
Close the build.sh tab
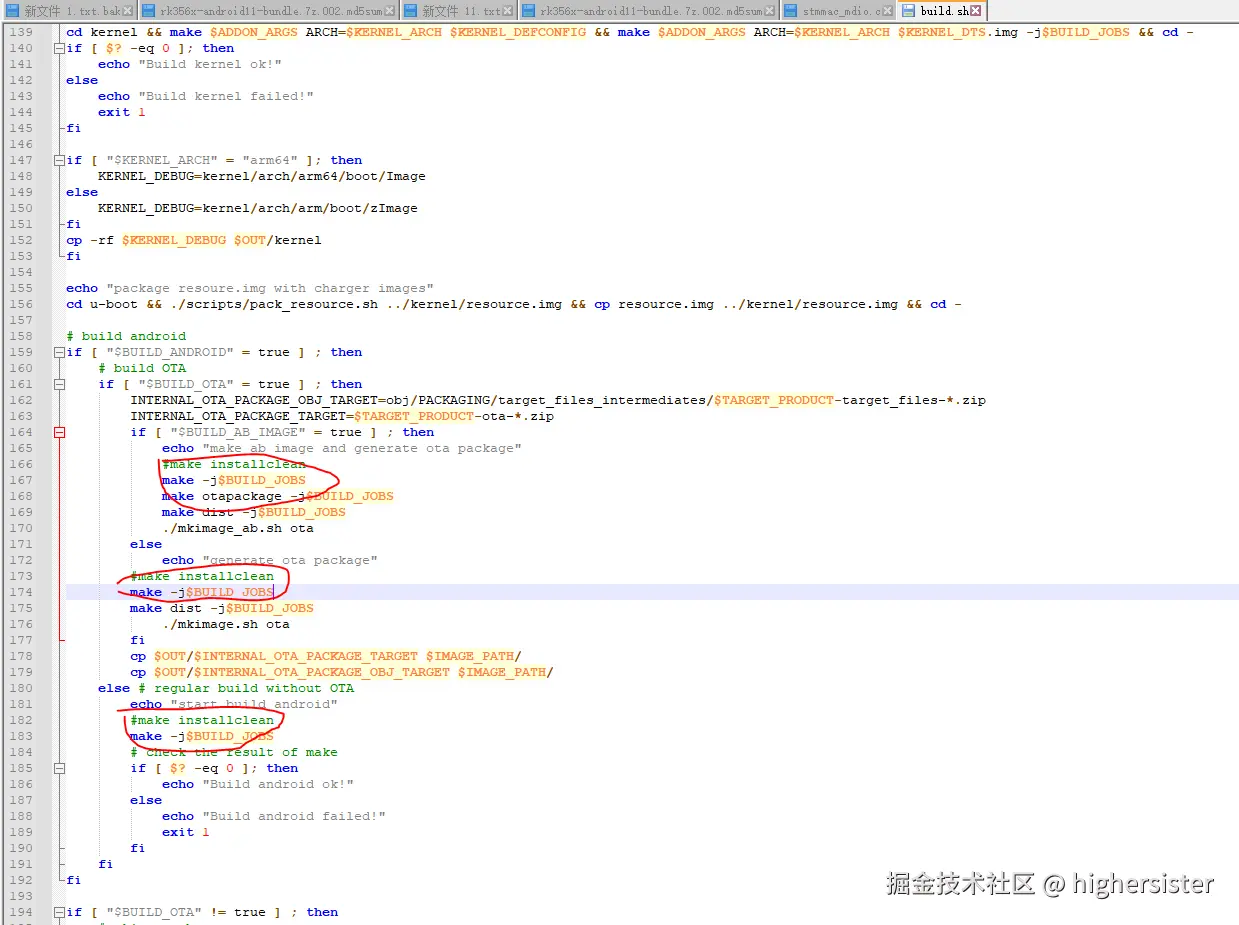[978, 11]
